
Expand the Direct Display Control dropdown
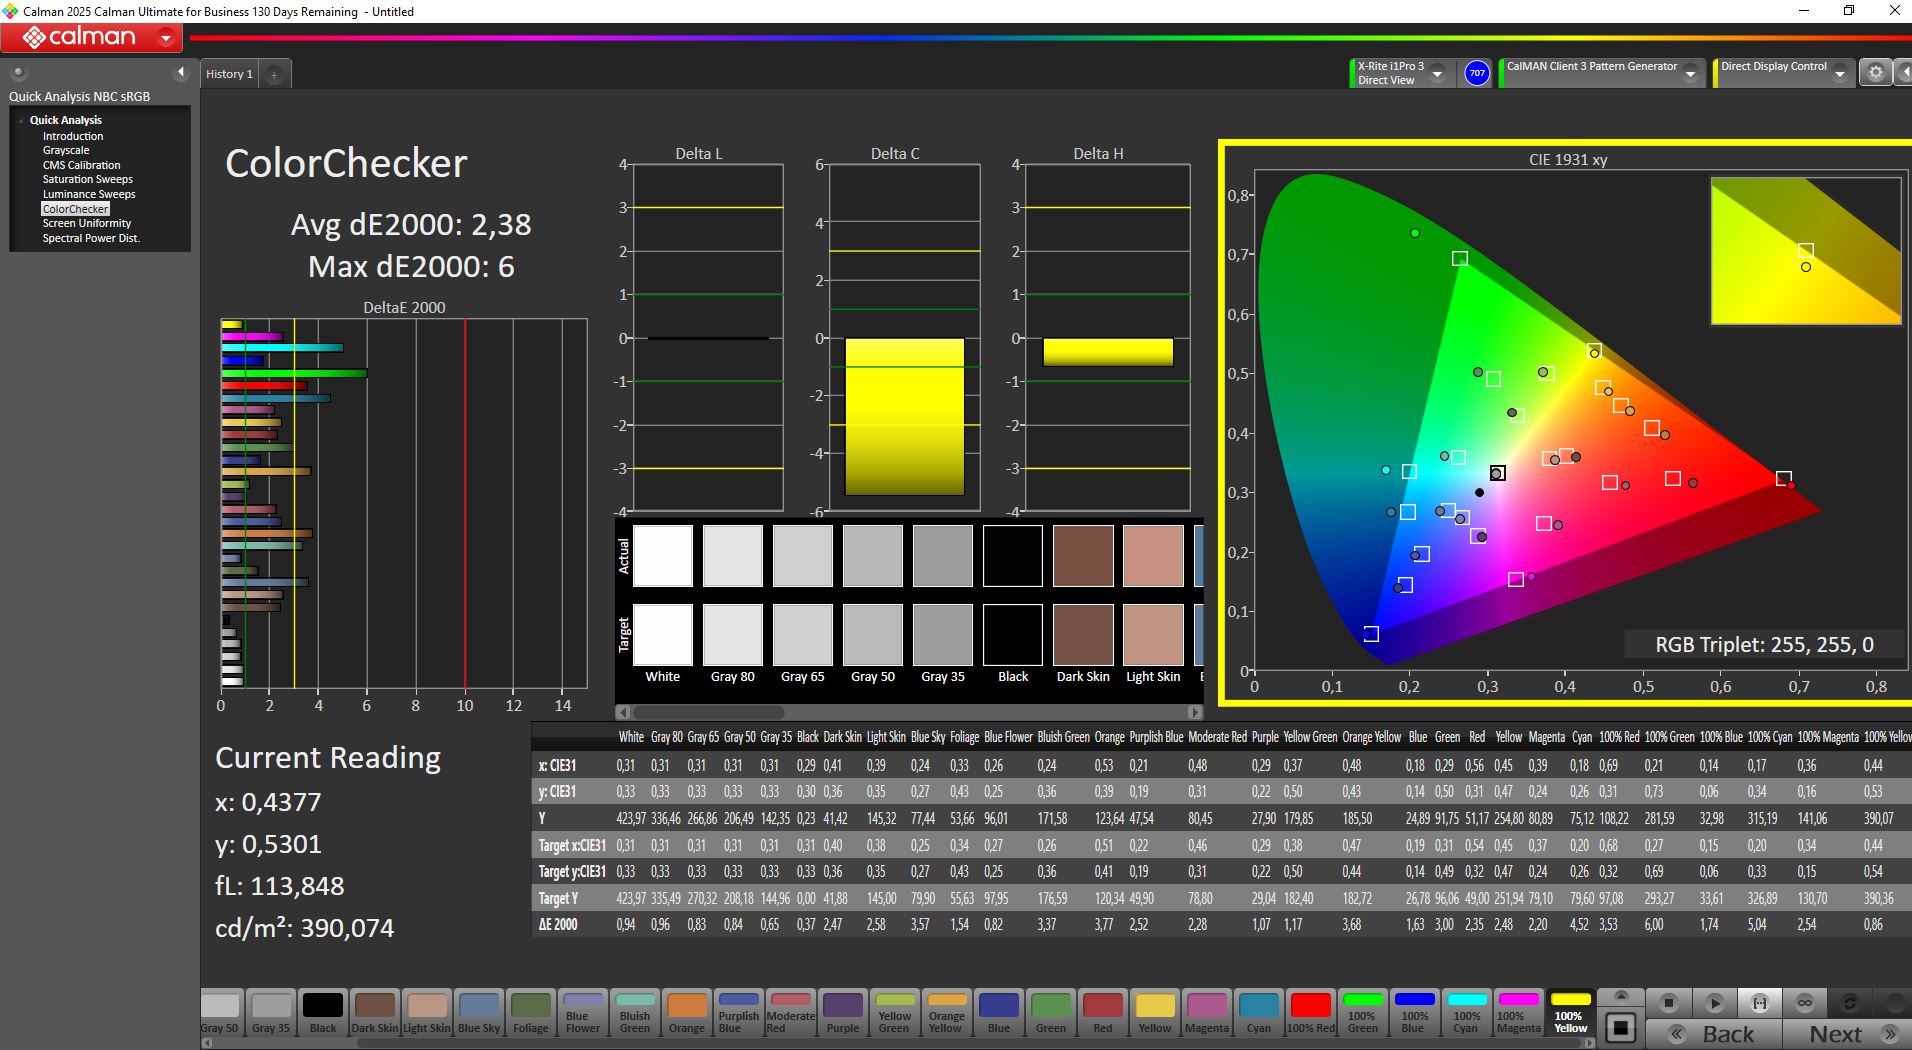pos(1839,74)
